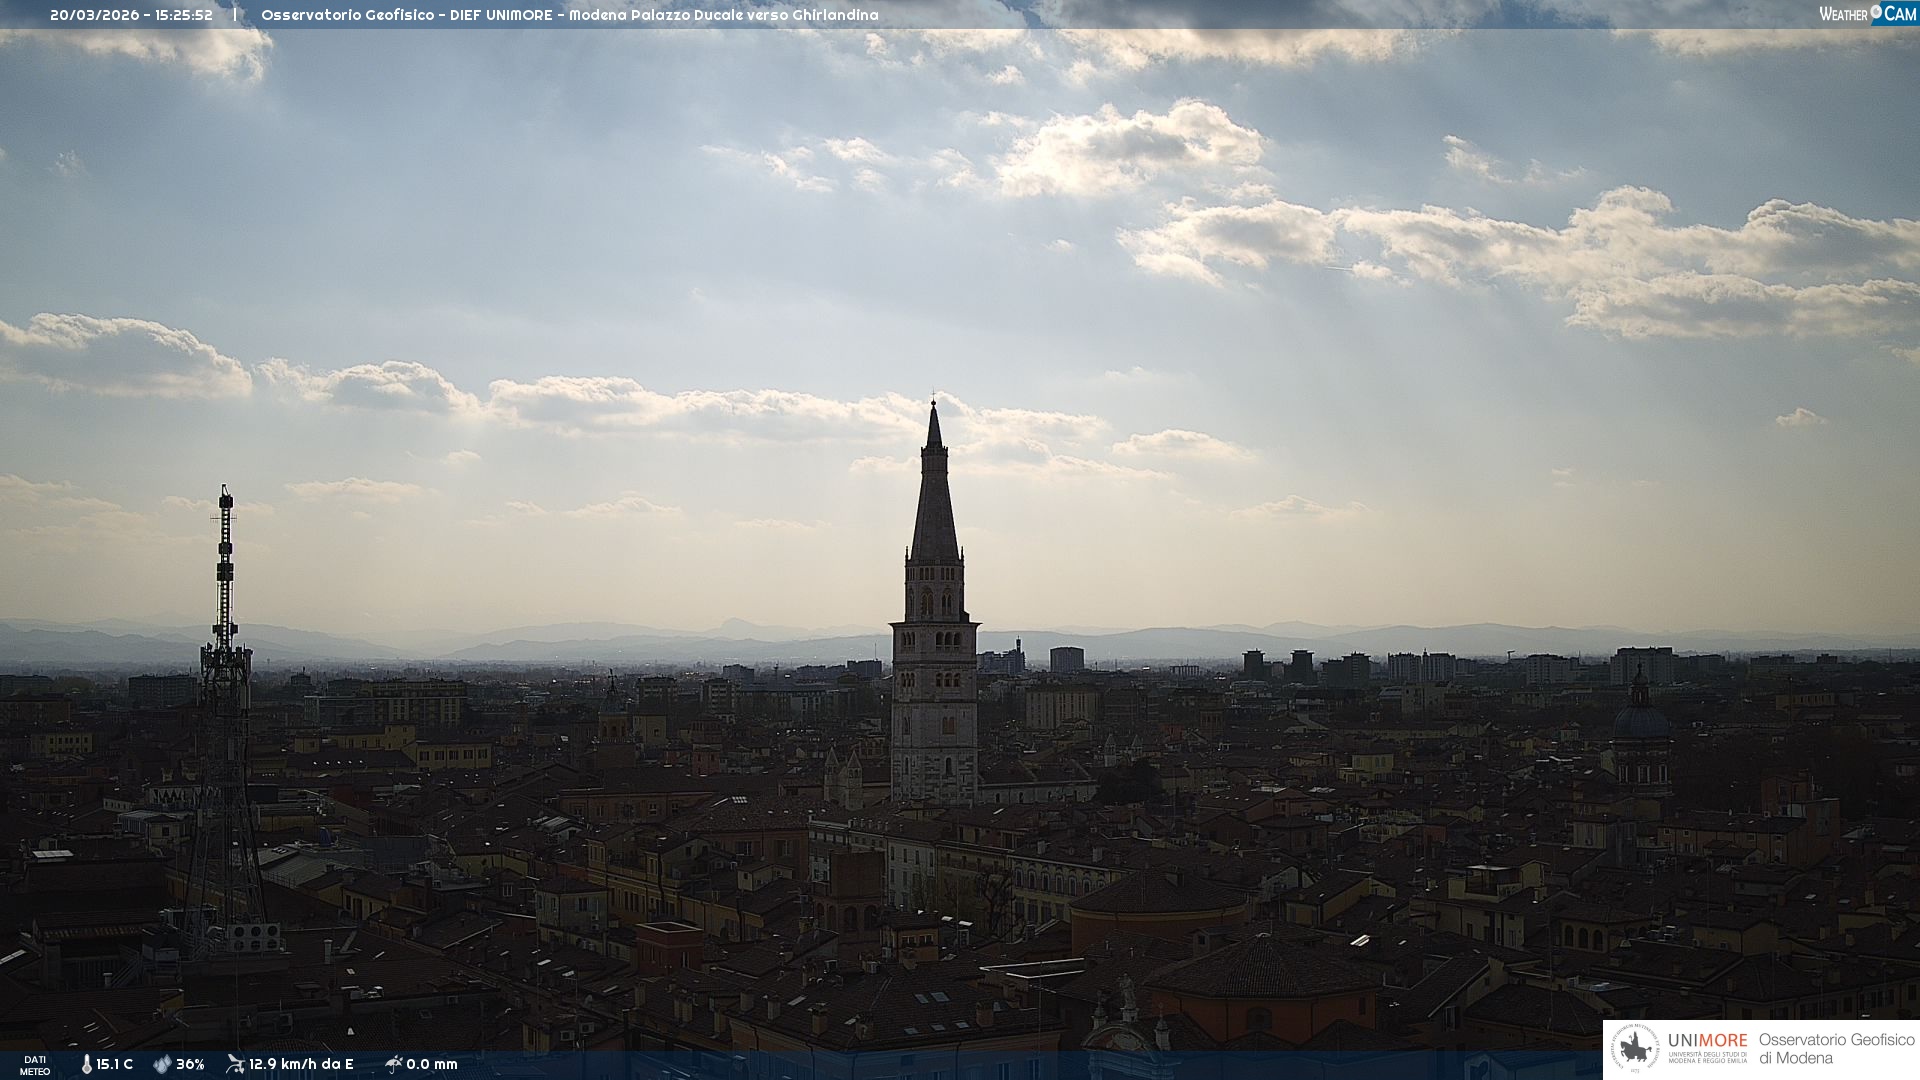This screenshot has width=1920, height=1080.
Task: Click the wind anemometer icon
Action: (235, 1064)
